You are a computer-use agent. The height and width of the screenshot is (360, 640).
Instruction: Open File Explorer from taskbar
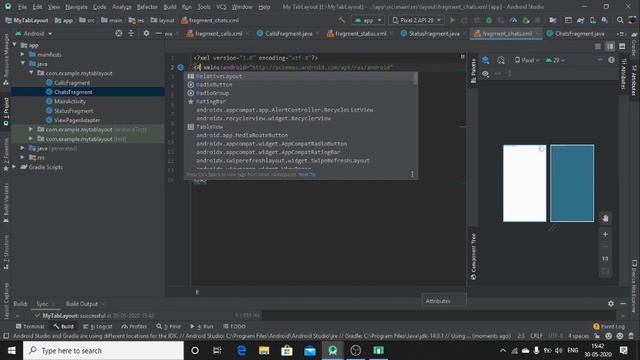(x=264, y=350)
